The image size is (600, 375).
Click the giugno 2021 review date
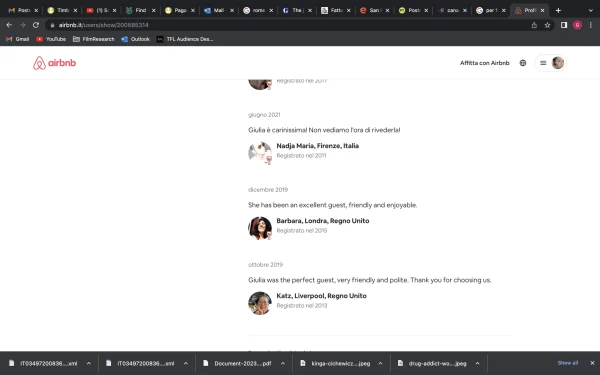264,115
